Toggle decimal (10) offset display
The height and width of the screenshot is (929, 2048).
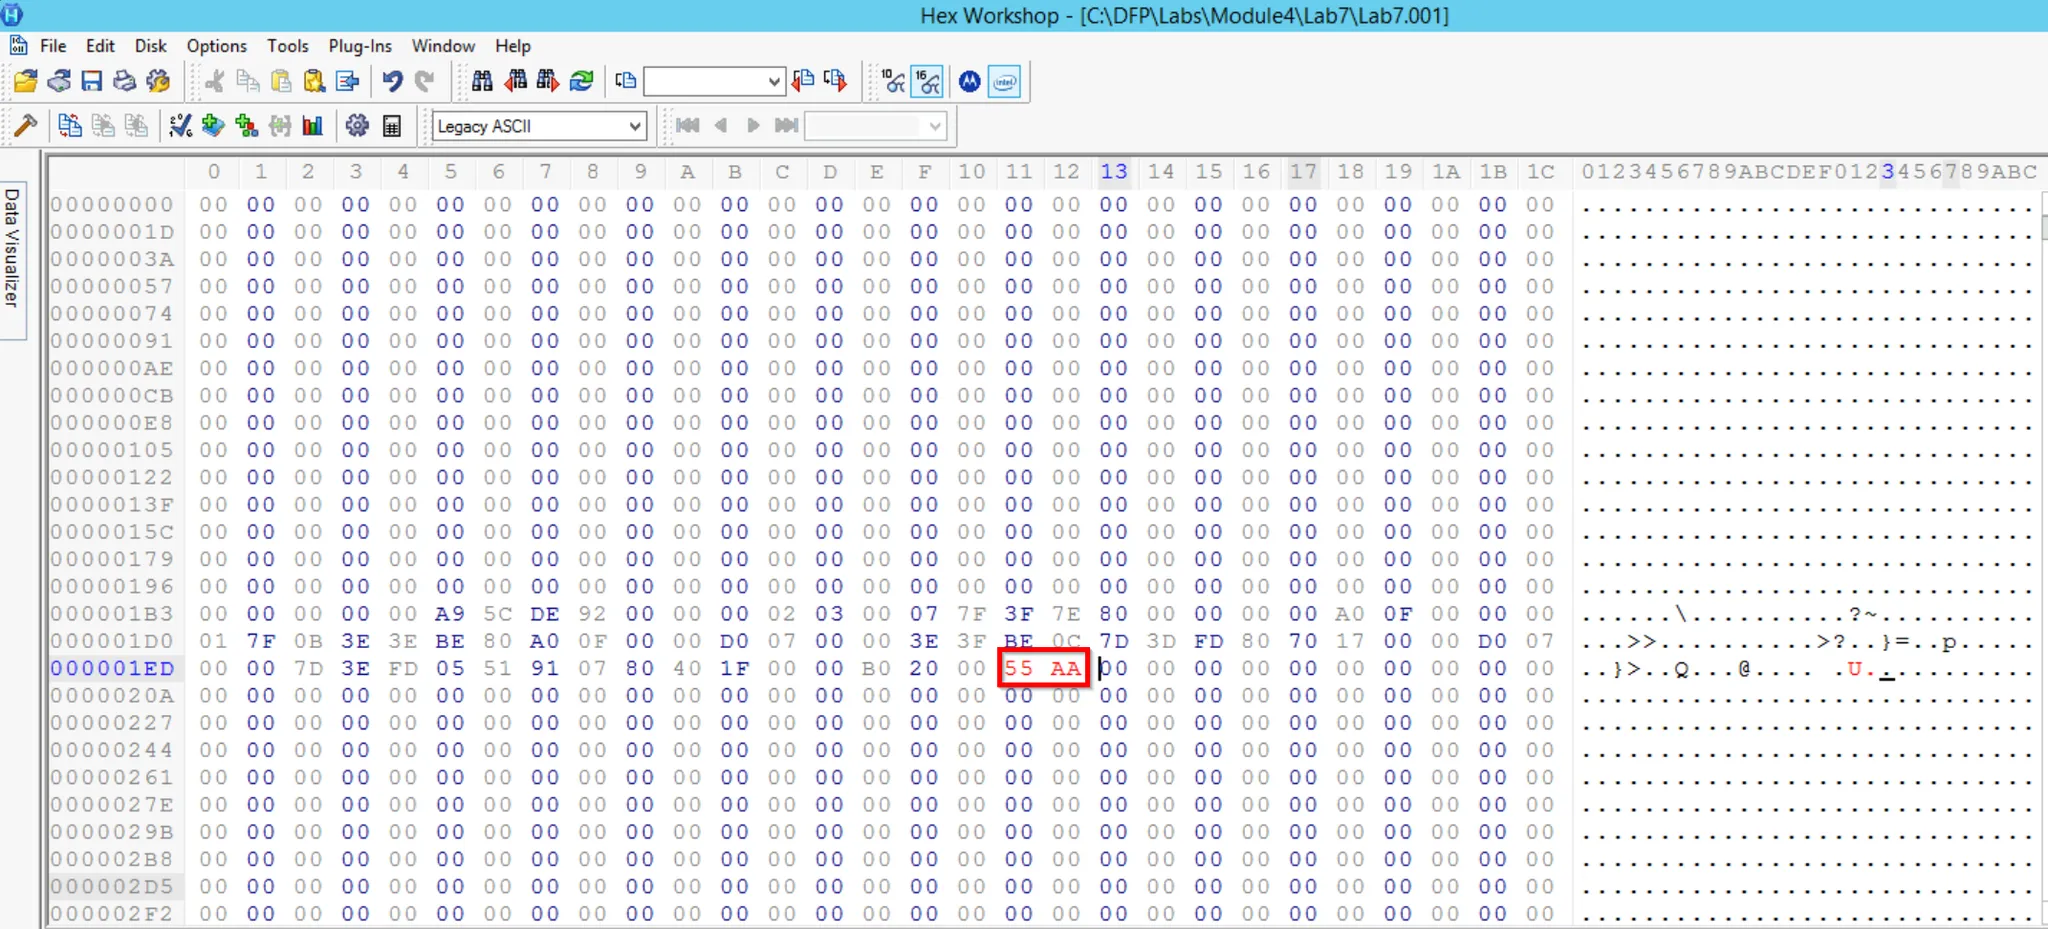(893, 81)
